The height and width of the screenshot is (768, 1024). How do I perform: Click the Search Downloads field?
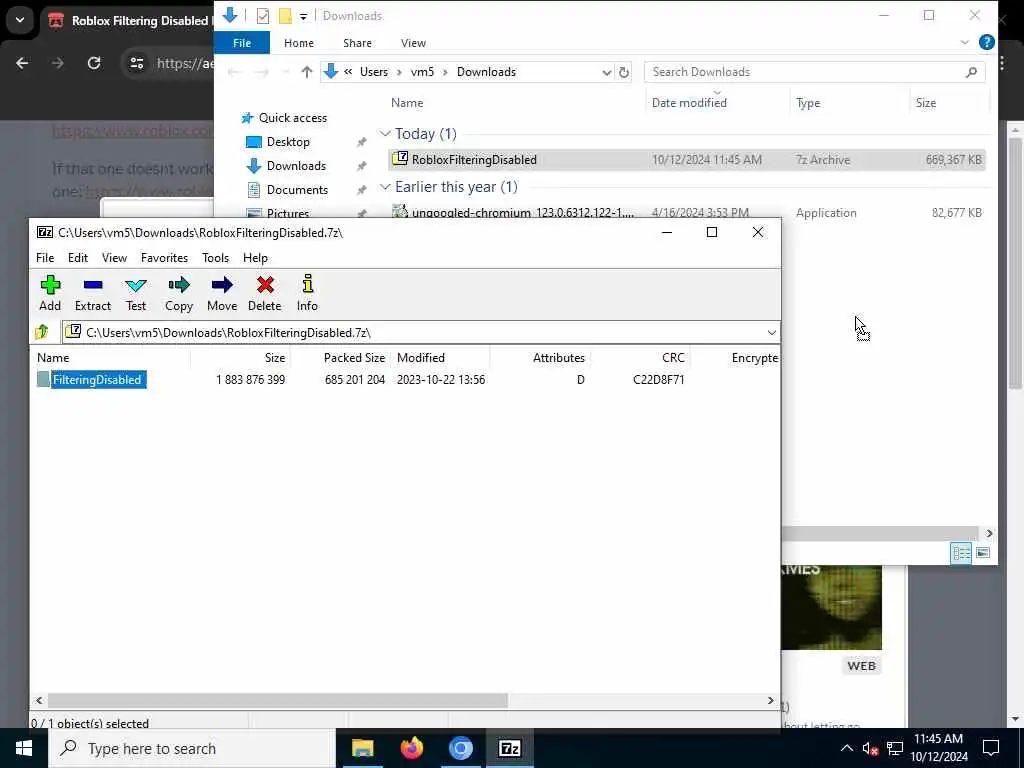[x=814, y=72]
